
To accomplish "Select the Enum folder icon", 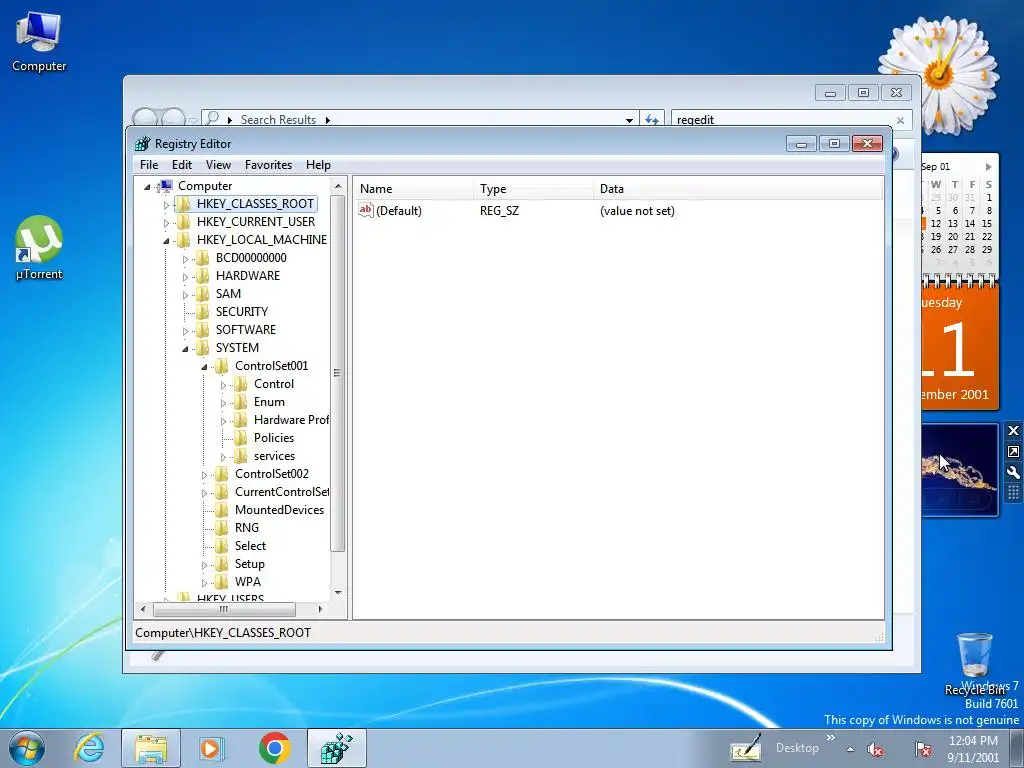I will (x=240, y=402).
